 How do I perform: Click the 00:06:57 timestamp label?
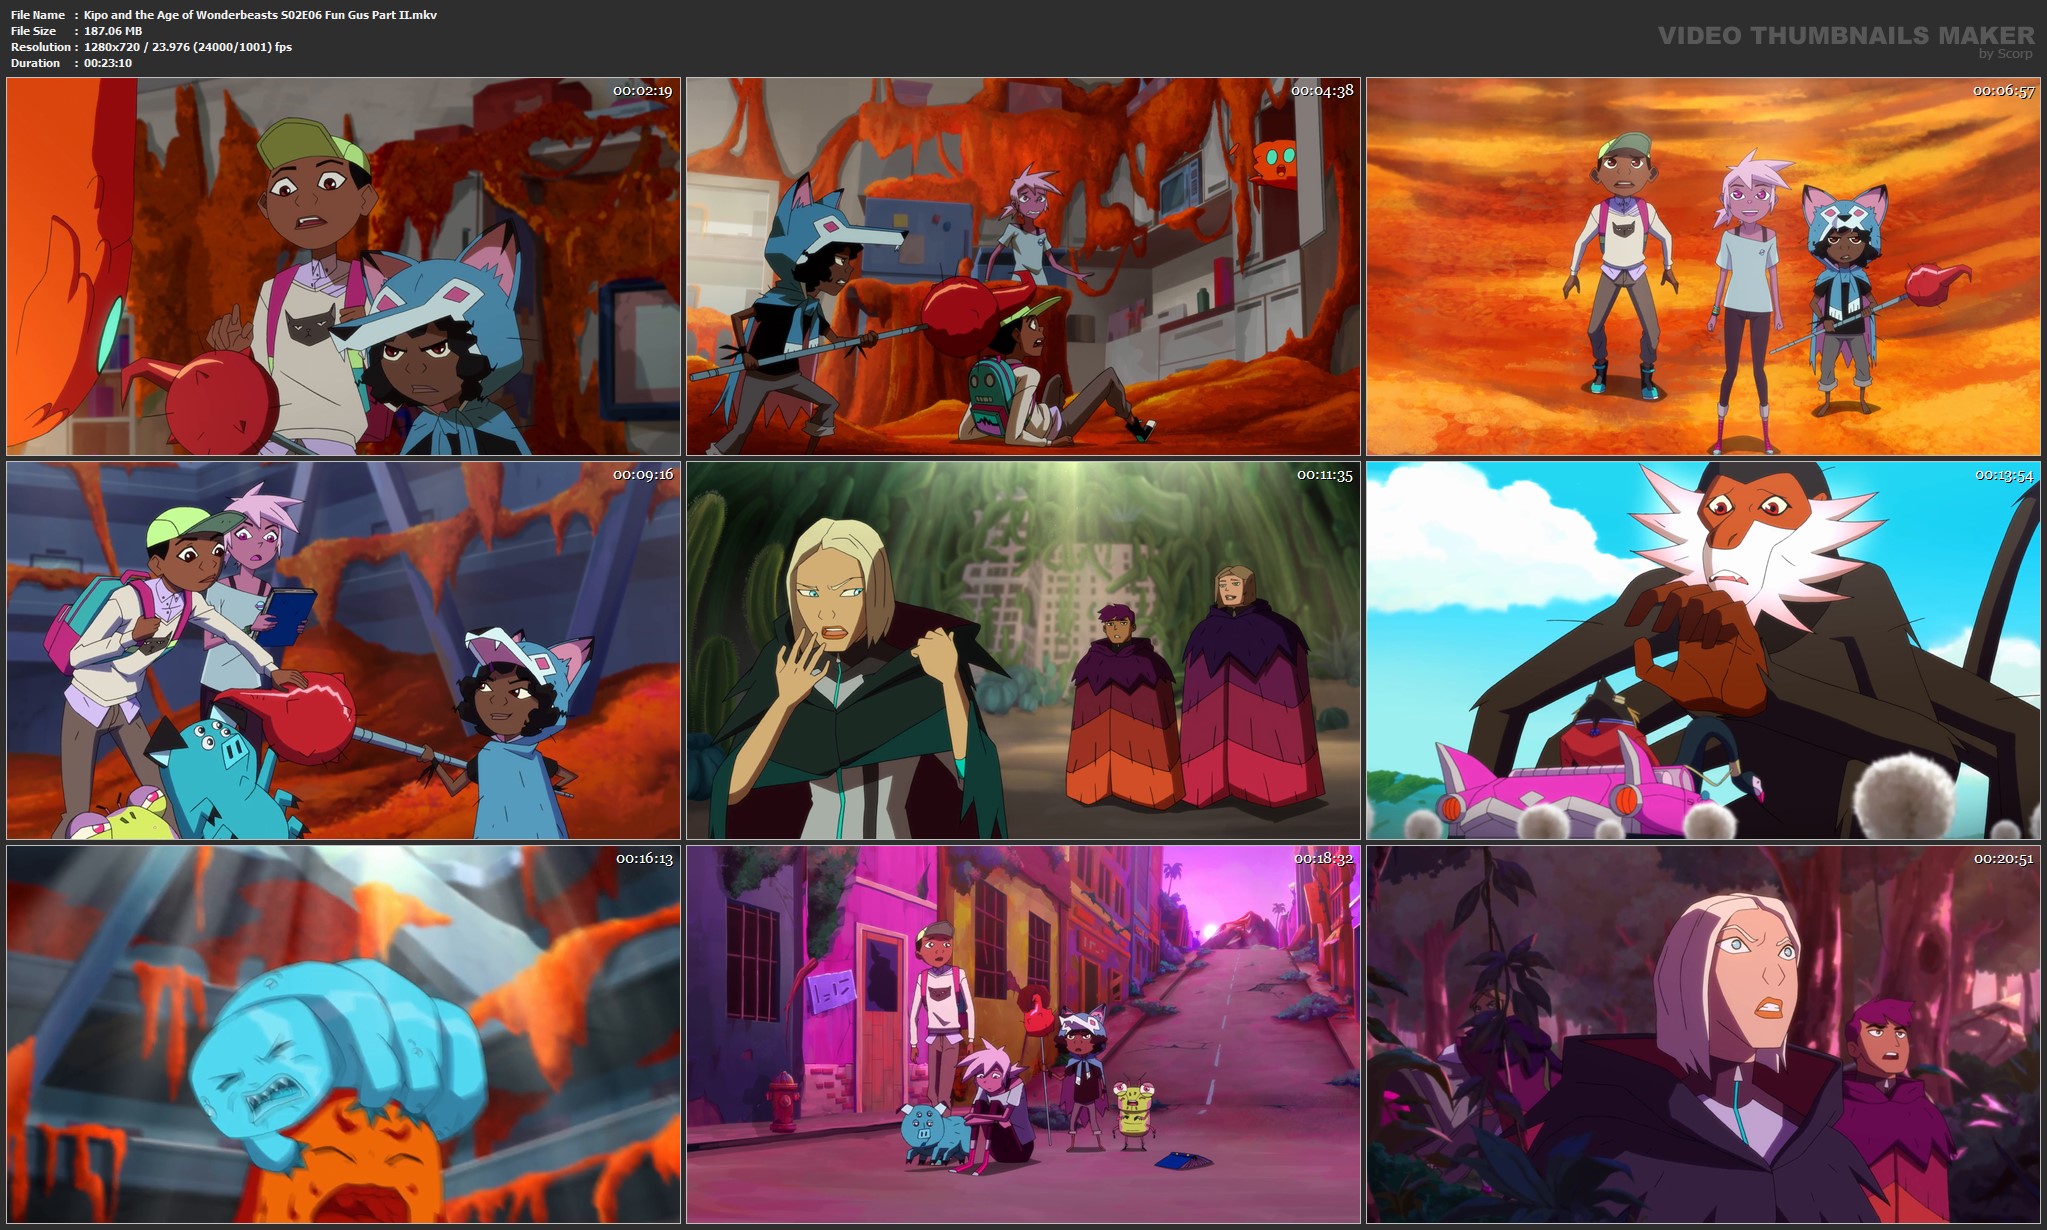[x=2003, y=91]
